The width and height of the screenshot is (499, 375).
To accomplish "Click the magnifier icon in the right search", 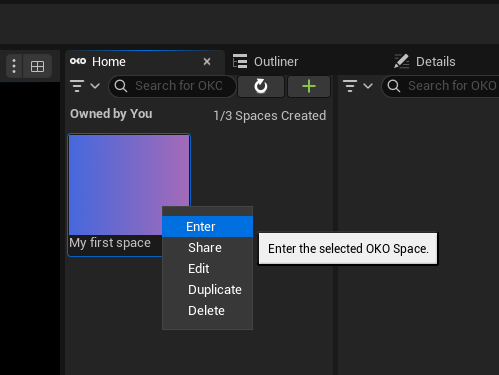I will click(x=394, y=86).
